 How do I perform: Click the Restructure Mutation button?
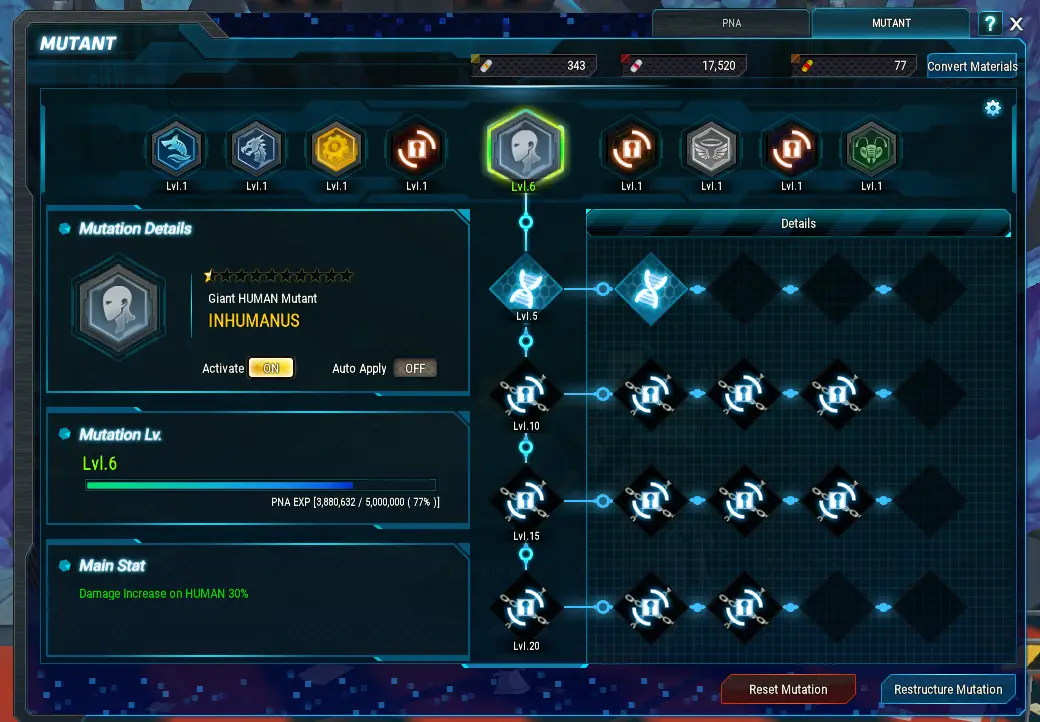(948, 690)
